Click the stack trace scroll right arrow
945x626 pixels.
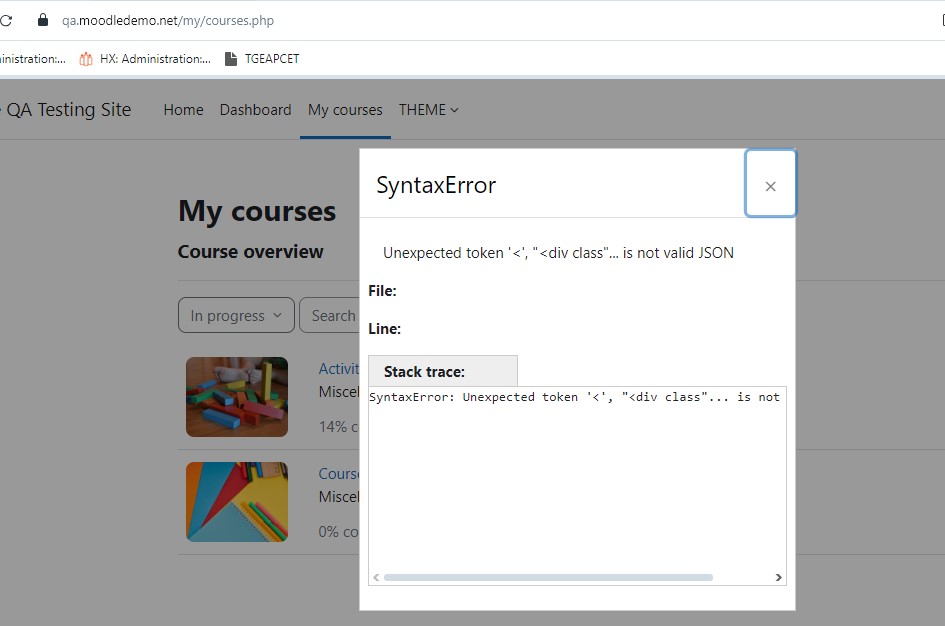tap(778, 577)
